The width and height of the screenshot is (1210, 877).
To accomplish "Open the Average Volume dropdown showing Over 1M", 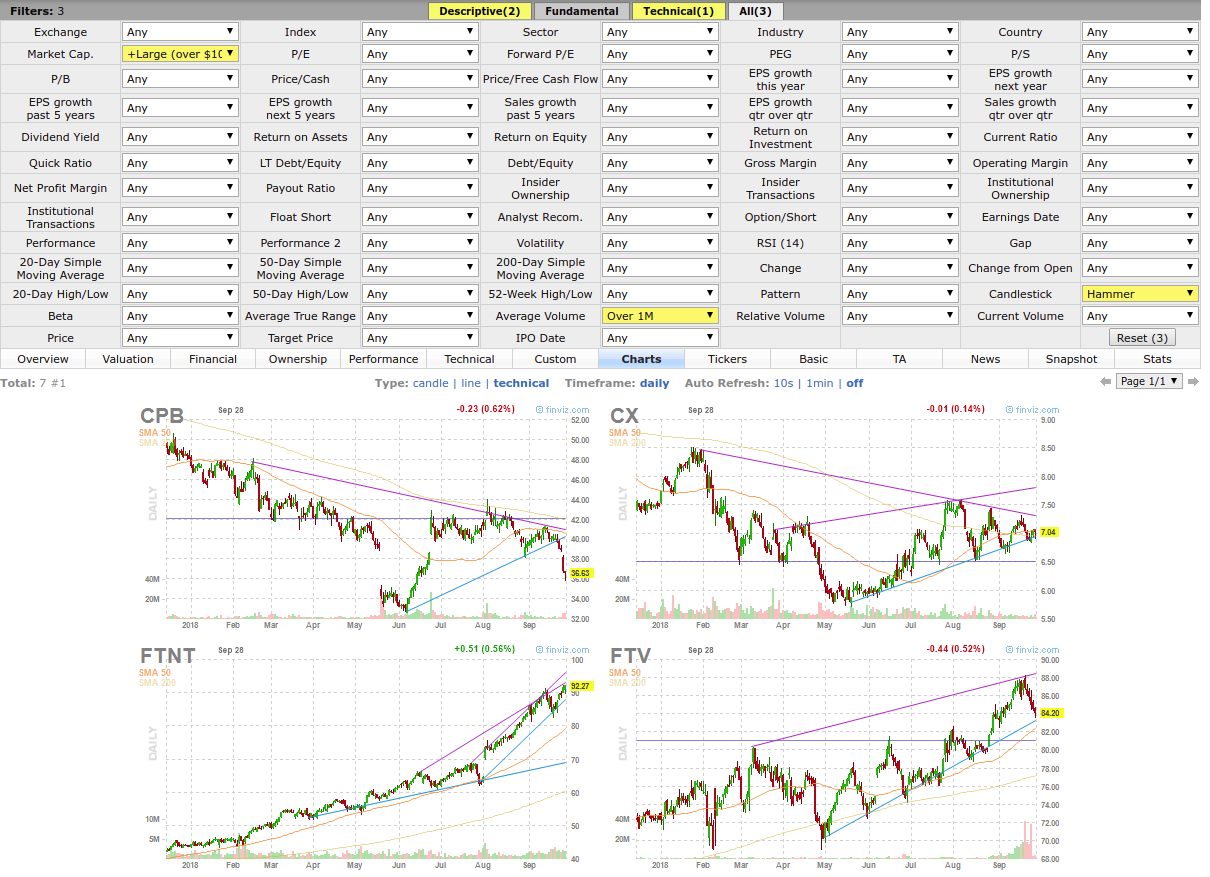I will [660, 316].
